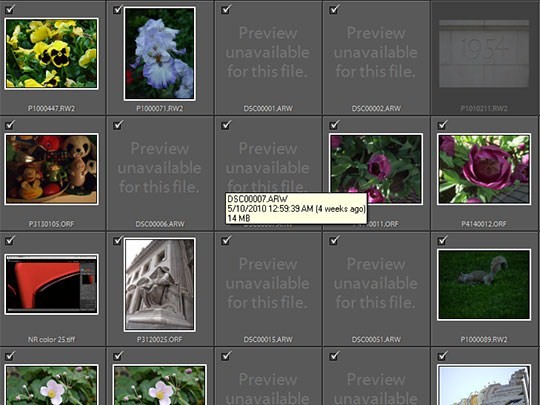
Task: Uncheck the dark purple flowers photo checkbox
Action: click(334, 125)
